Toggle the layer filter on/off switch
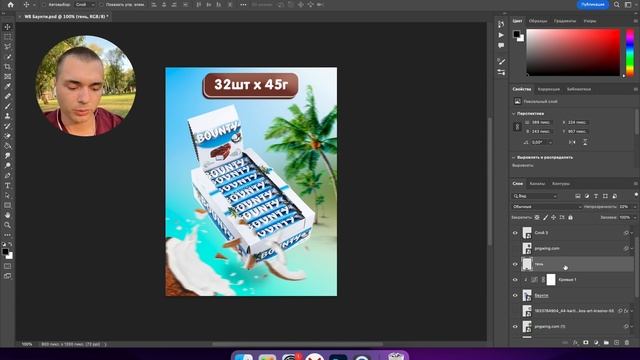Image resolution: width=640 pixels, height=360 pixels. [x=636, y=194]
